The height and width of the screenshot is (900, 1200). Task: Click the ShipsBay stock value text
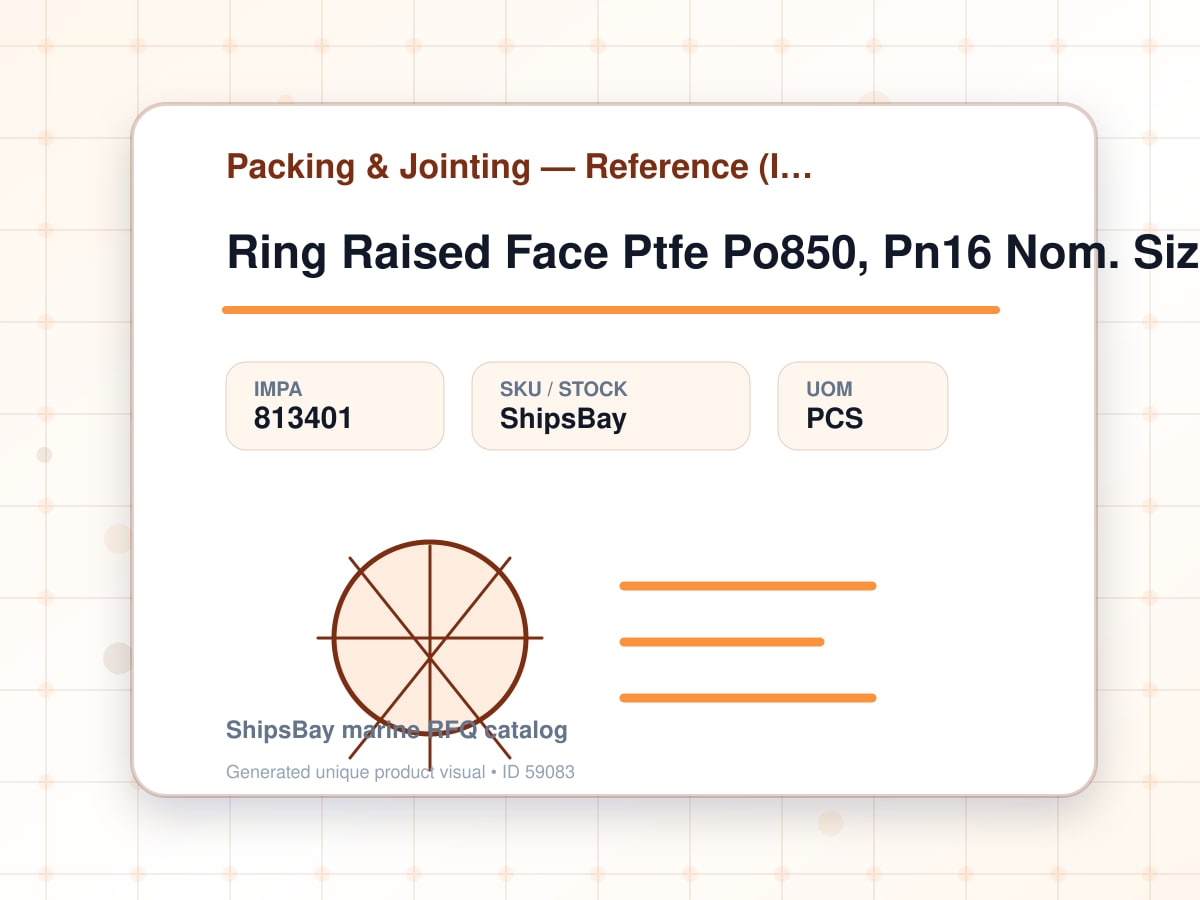click(x=563, y=419)
